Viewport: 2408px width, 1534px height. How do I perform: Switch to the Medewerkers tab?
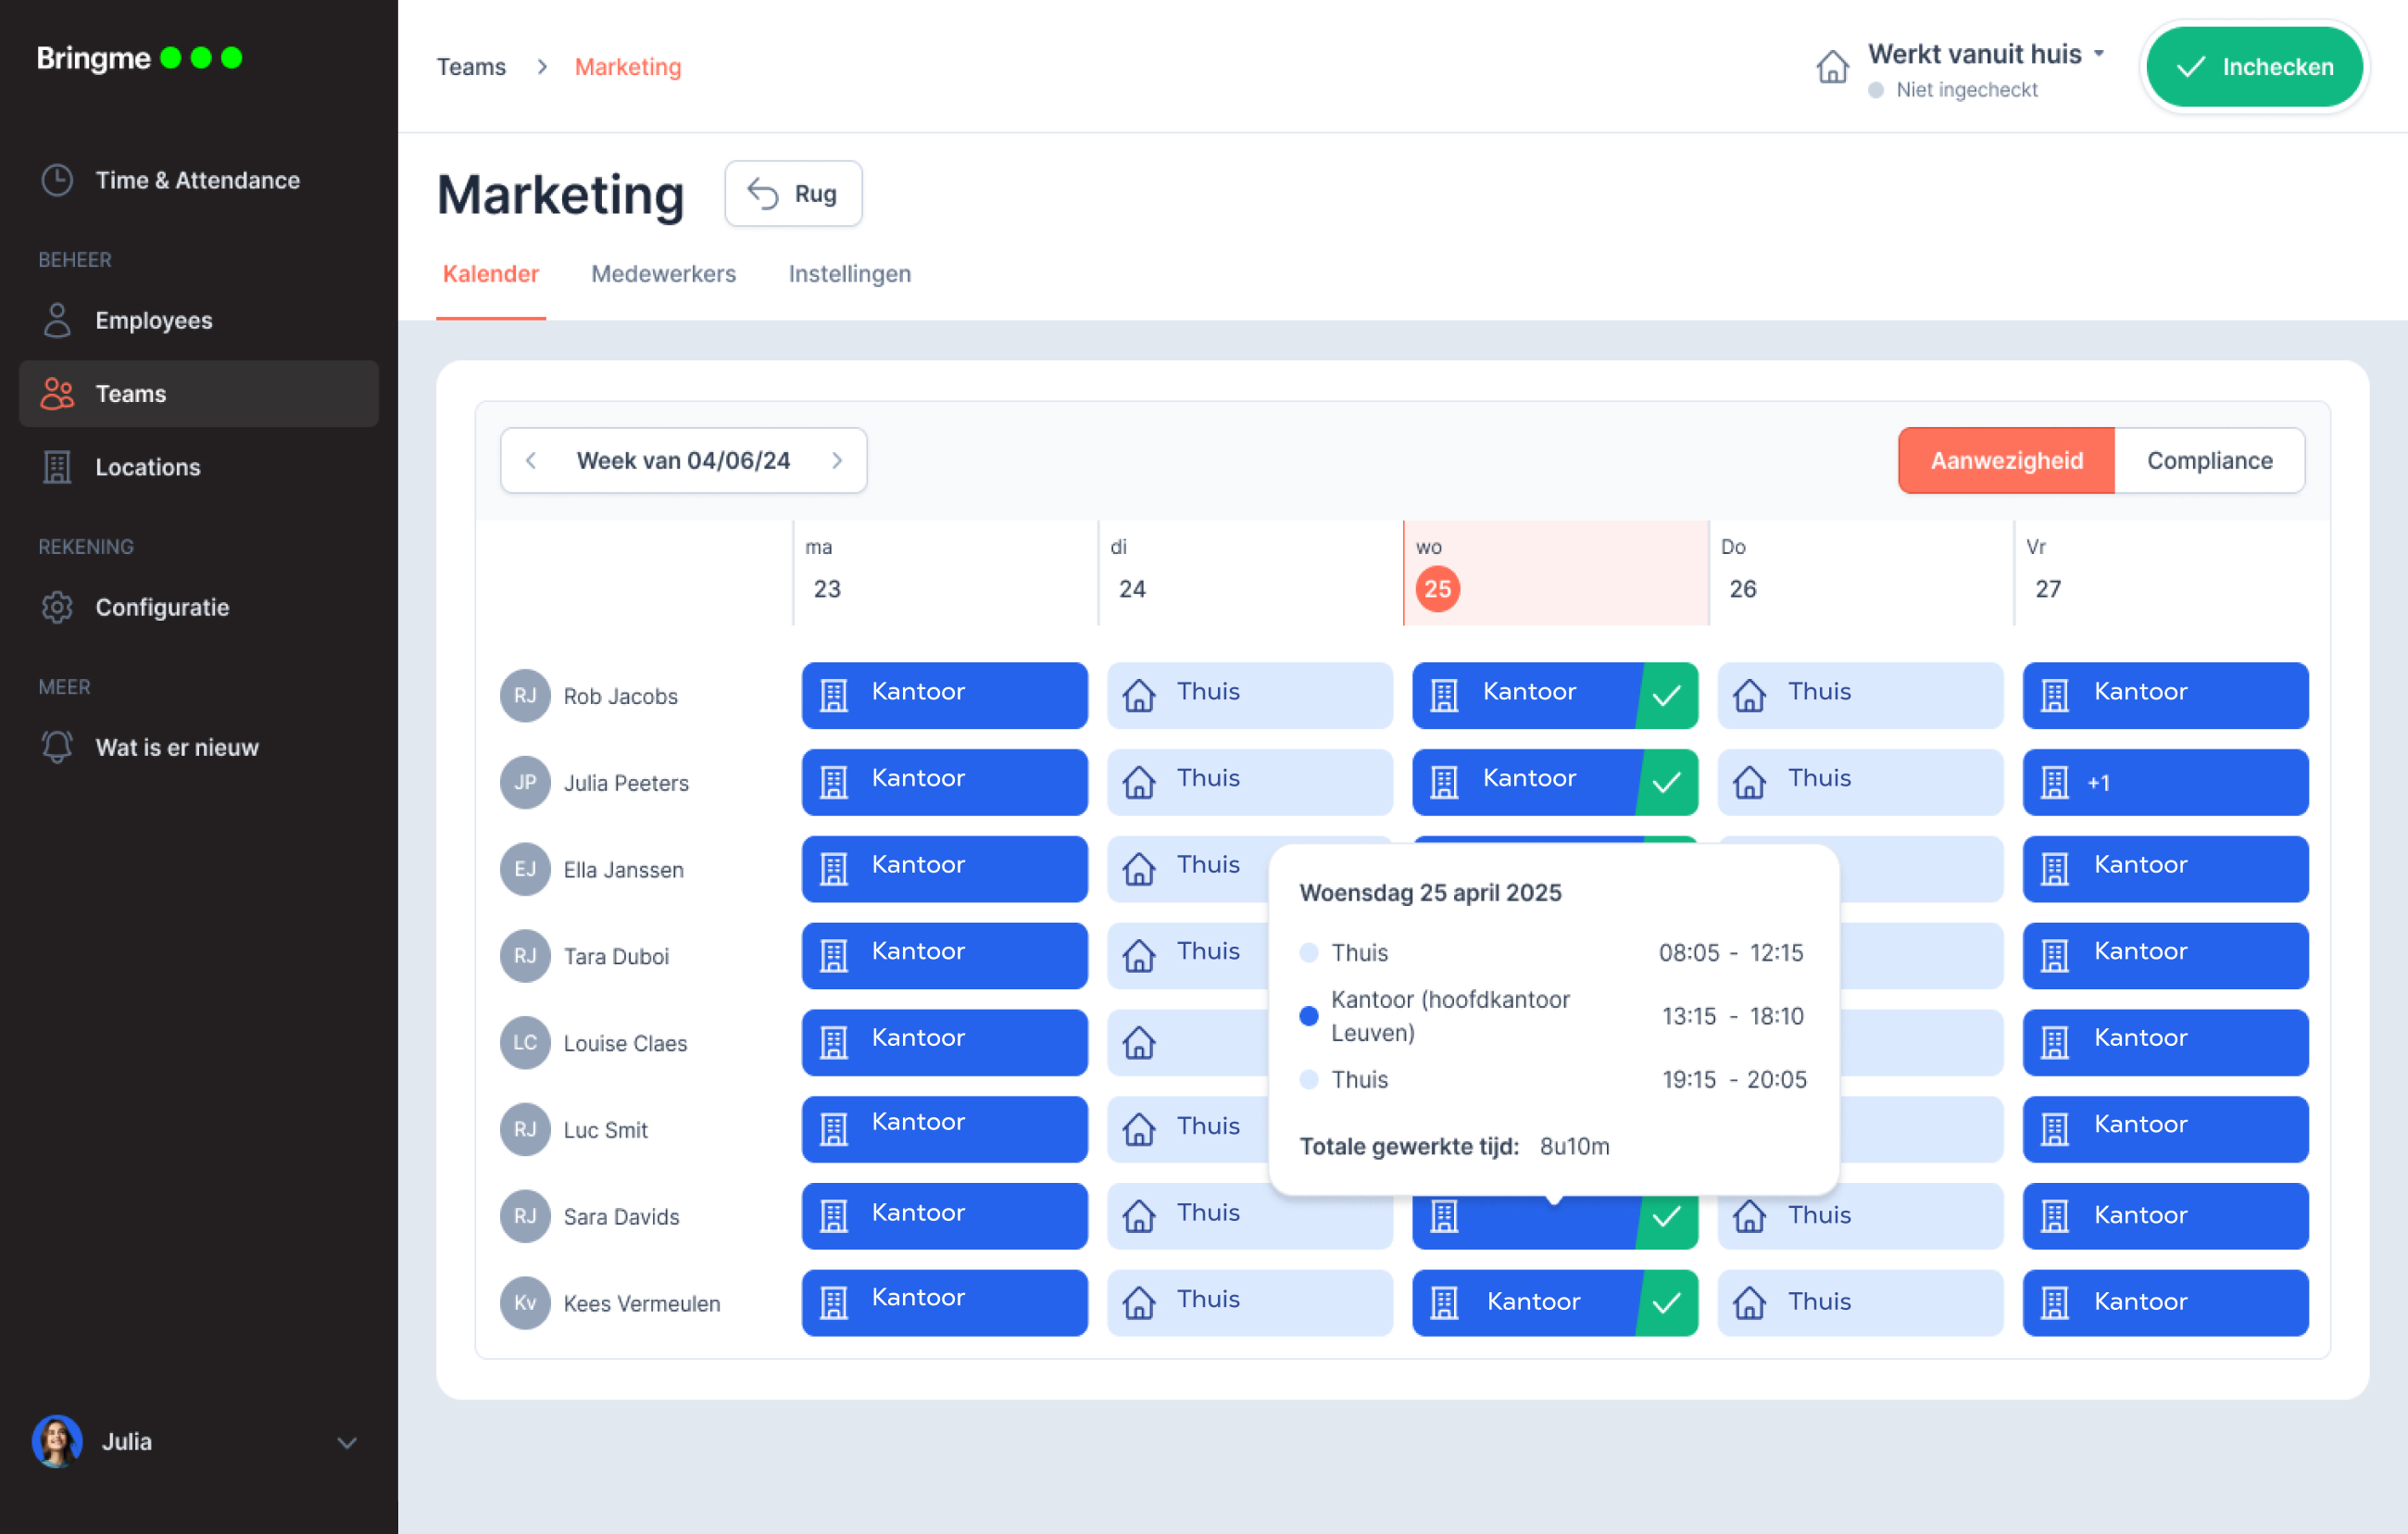(663, 274)
